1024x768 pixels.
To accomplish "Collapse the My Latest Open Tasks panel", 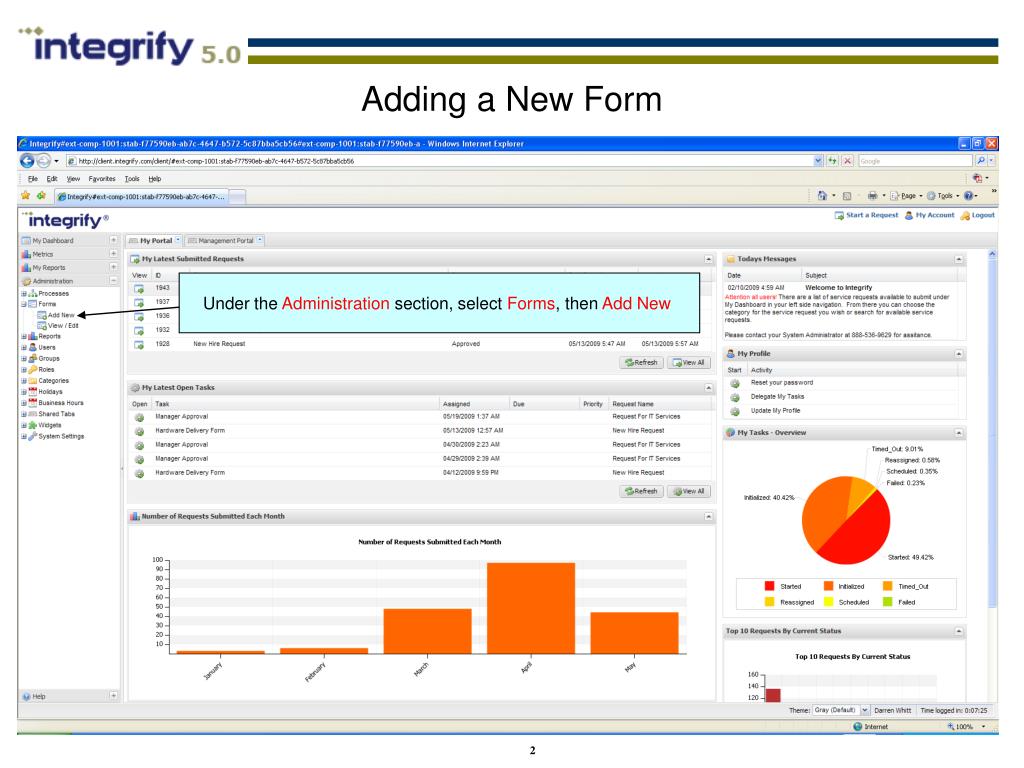I will tap(709, 388).
